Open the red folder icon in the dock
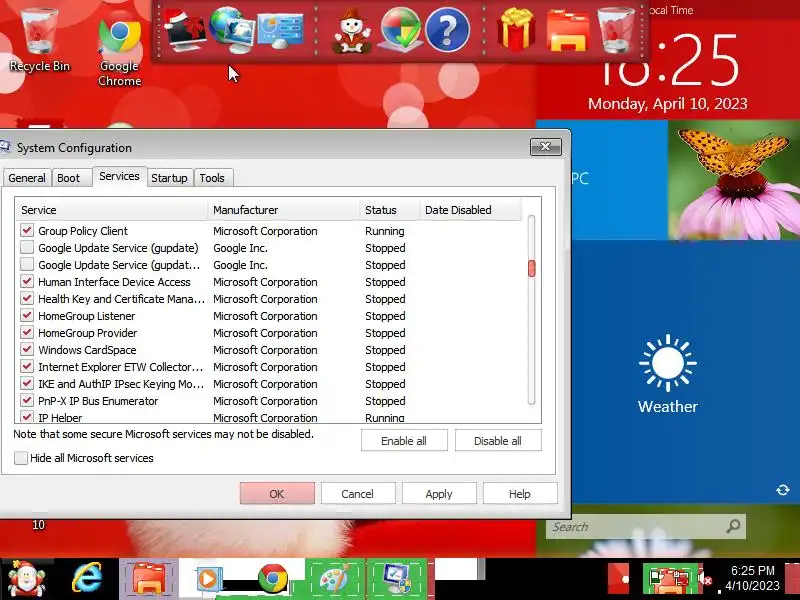 coord(567,32)
